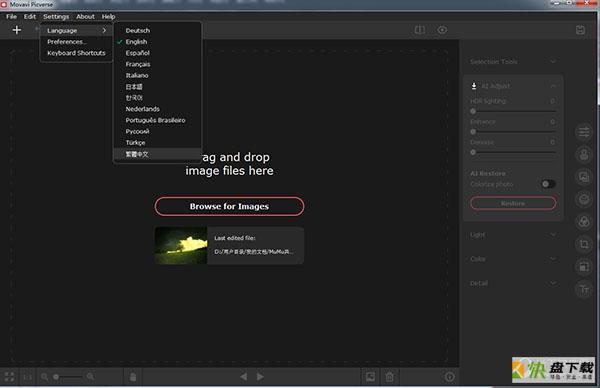Click the image gallery icon in bottom bar
The image size is (600, 388).
click(x=370, y=377)
